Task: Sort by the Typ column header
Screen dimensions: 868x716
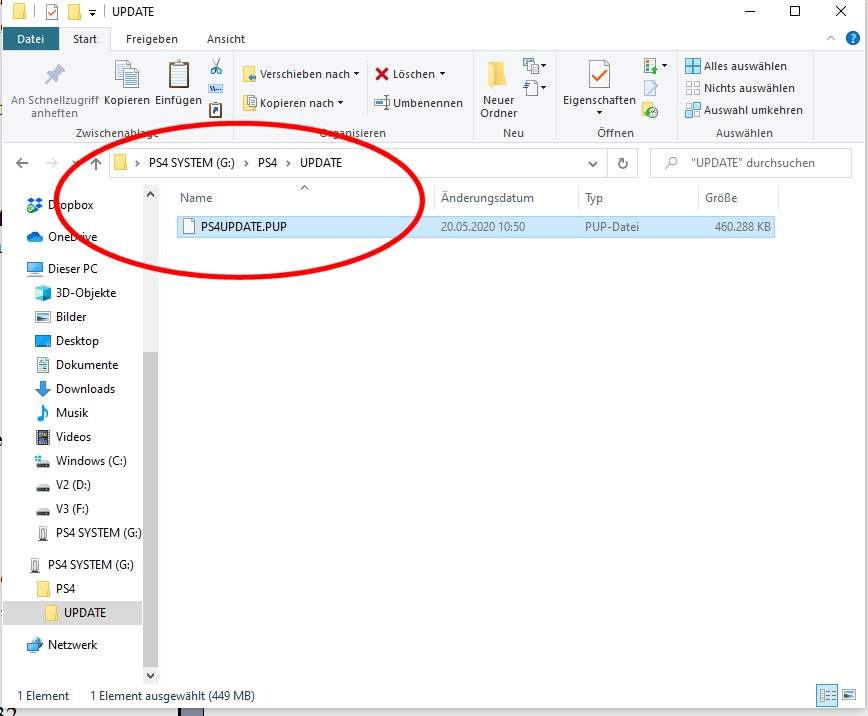Action: 638,198
